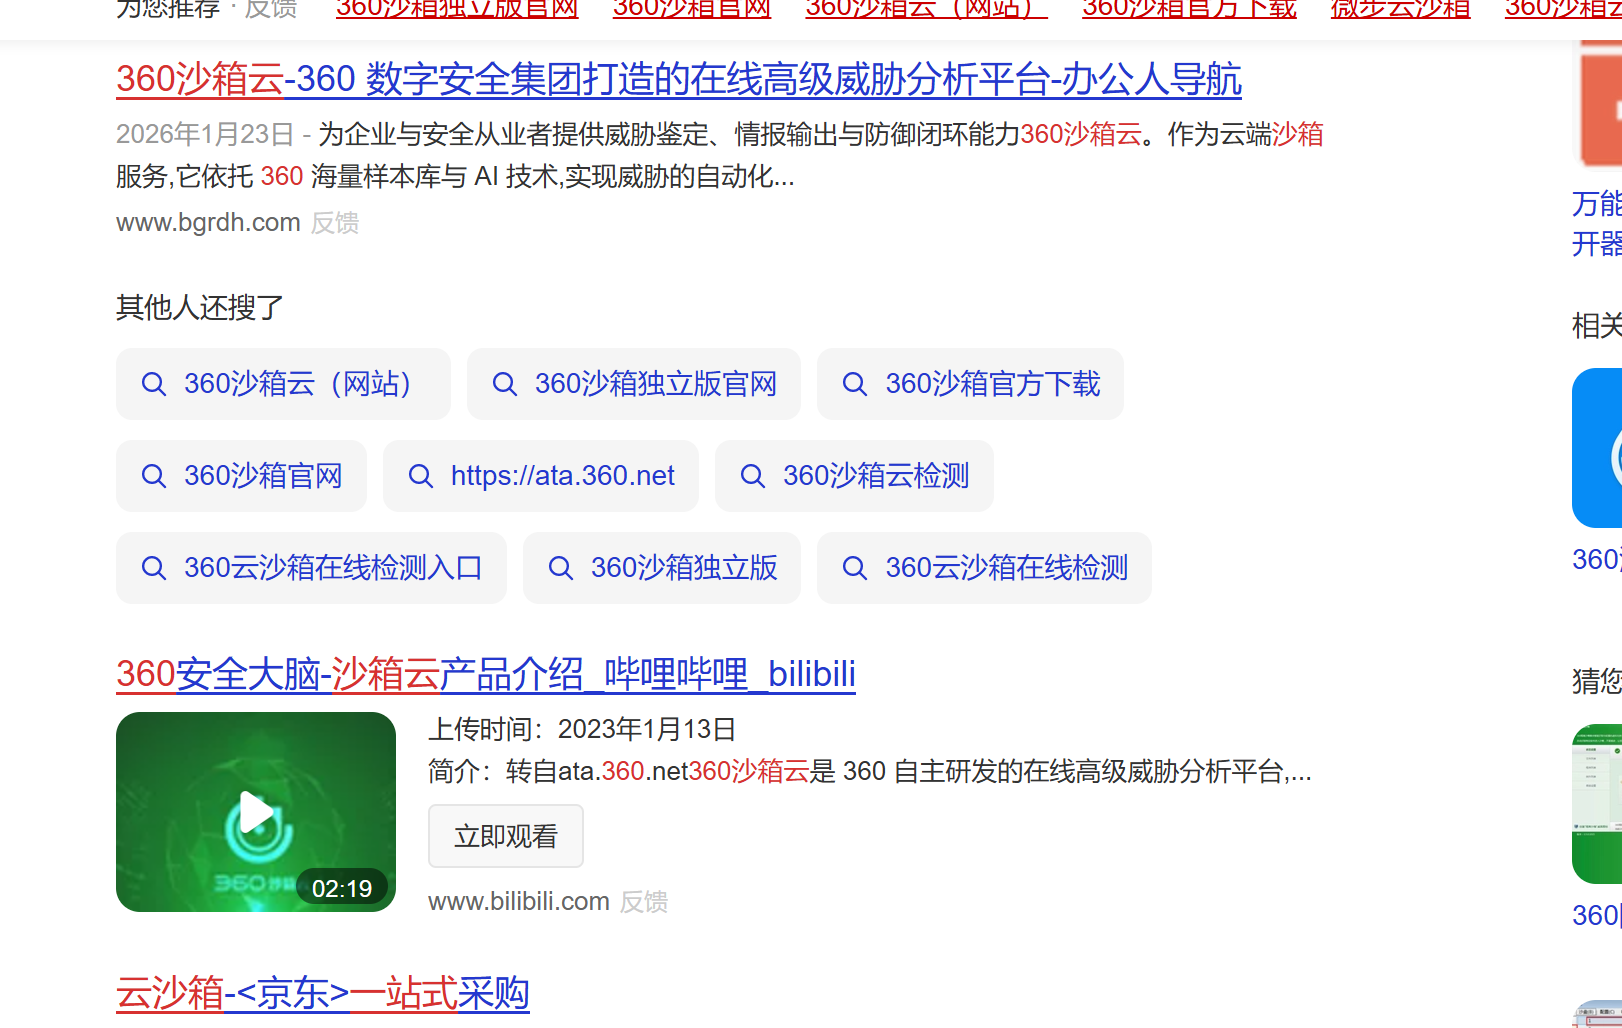The width and height of the screenshot is (1622, 1028).
Task: Open top recommendation 360沙箱云（网站）
Action: point(927,9)
